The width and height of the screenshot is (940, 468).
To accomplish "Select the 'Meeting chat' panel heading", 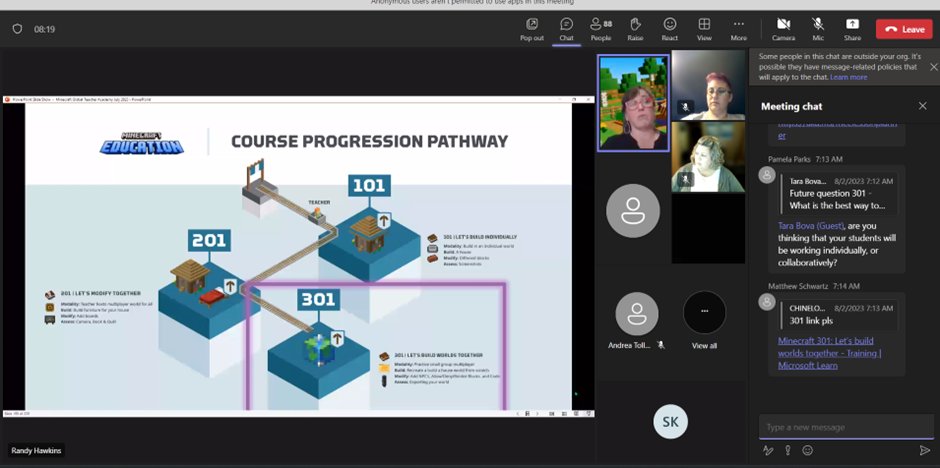I will click(791, 106).
